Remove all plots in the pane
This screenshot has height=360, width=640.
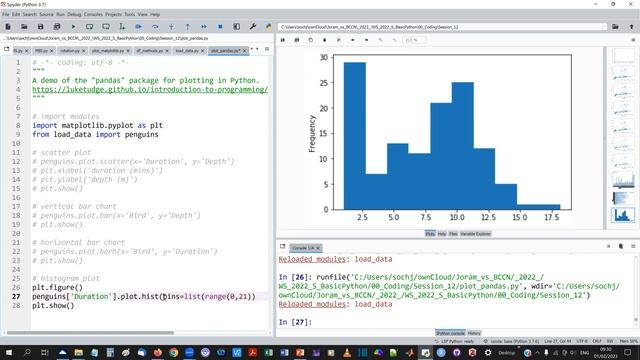(x=338, y=40)
